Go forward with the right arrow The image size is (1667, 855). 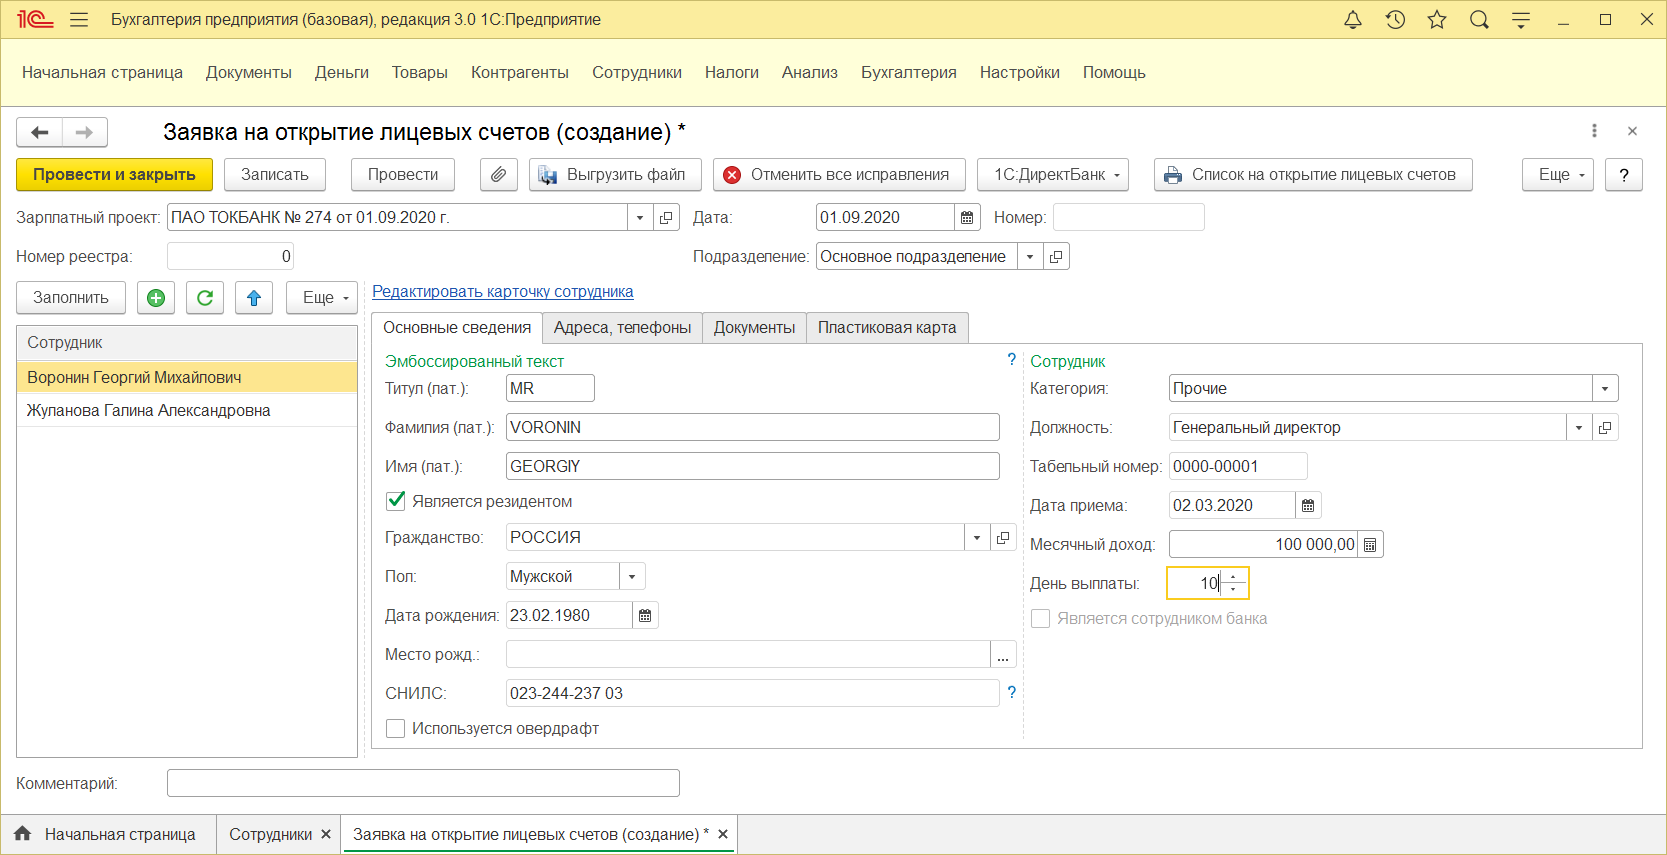tap(85, 132)
